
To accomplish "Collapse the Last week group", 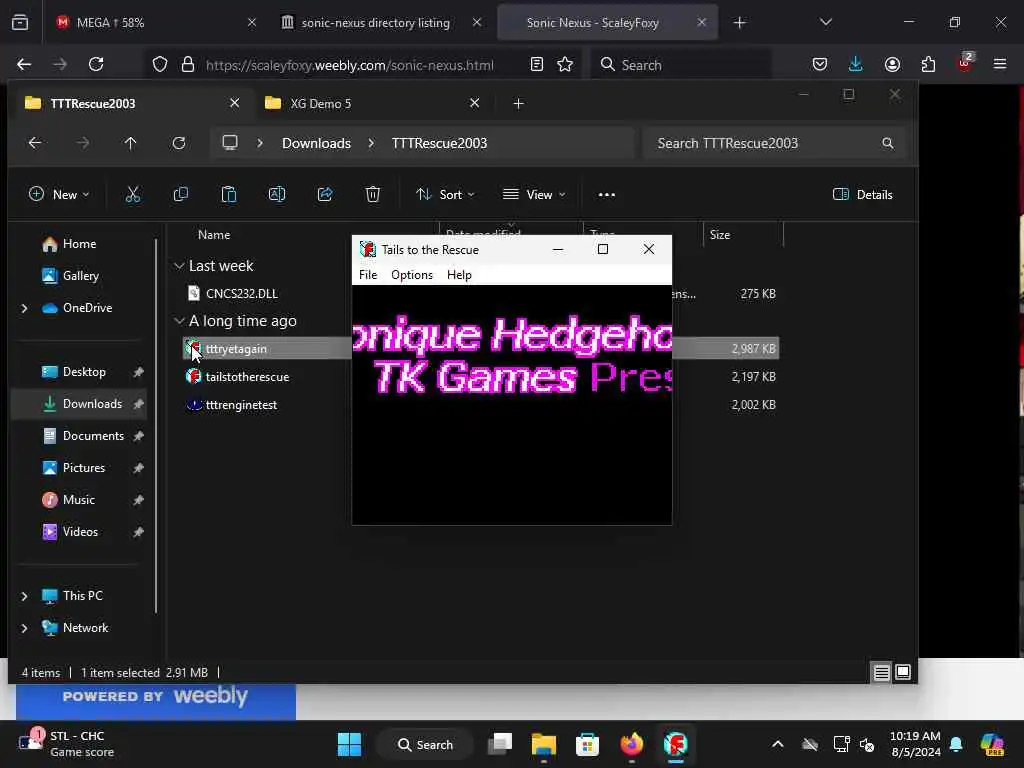I will (x=179, y=266).
